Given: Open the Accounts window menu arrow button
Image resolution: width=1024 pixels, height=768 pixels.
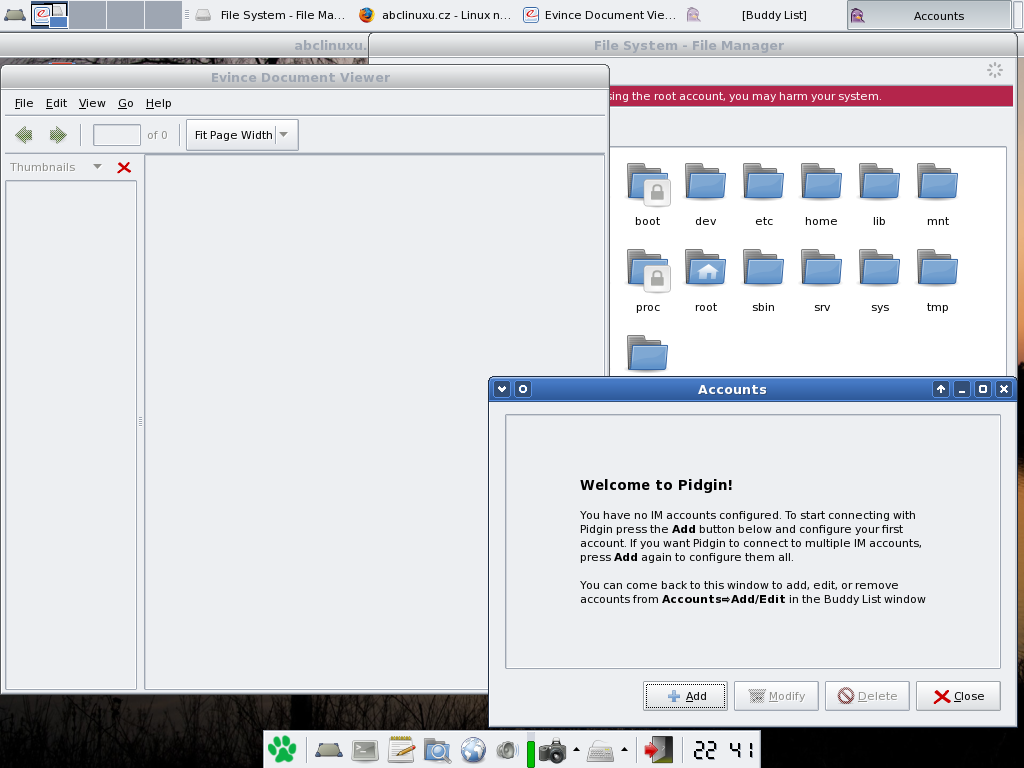Looking at the screenshot, I should [502, 389].
